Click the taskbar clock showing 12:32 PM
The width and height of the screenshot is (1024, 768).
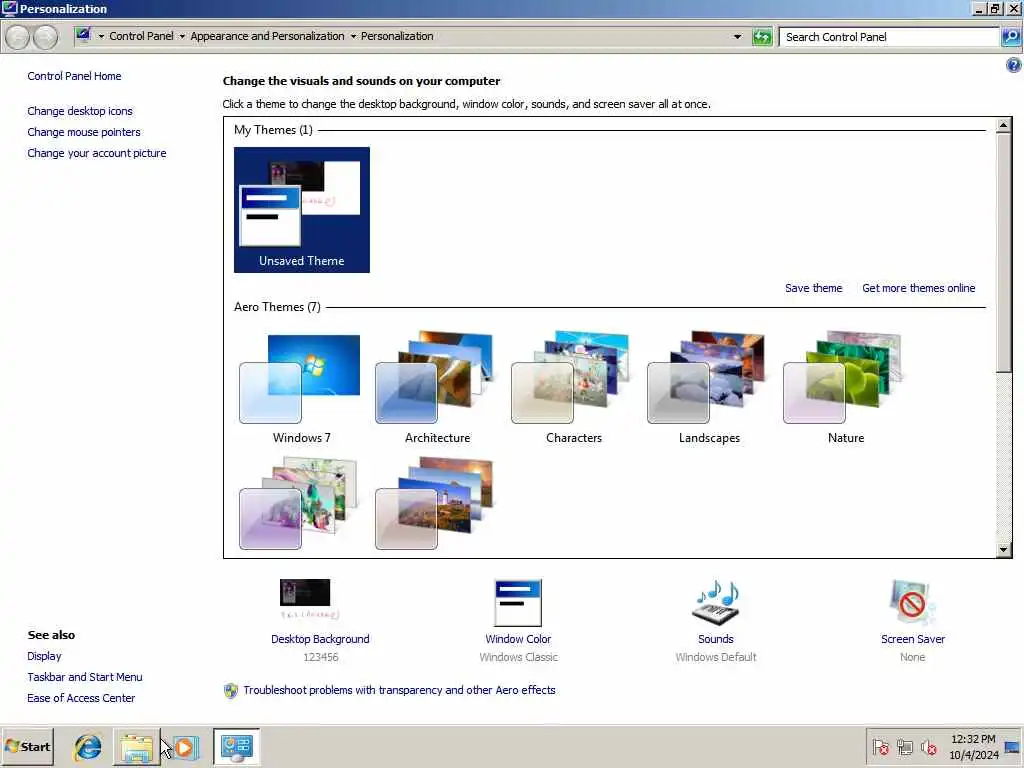point(973,746)
